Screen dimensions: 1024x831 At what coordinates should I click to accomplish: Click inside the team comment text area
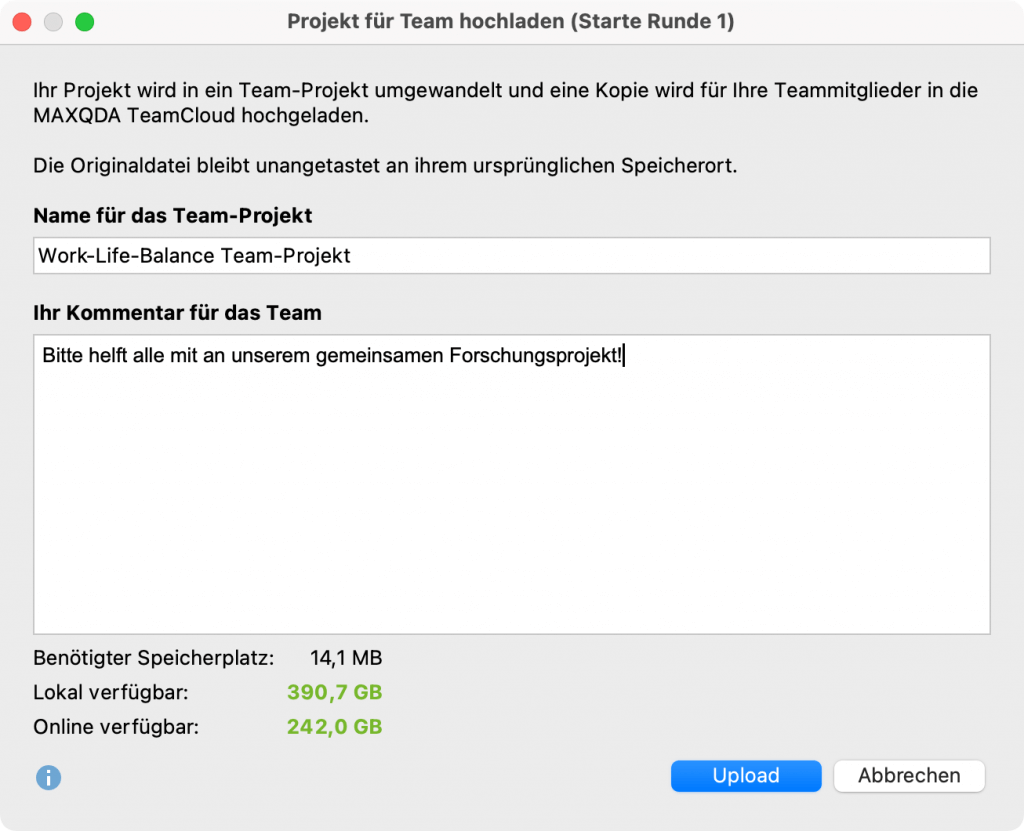512,480
